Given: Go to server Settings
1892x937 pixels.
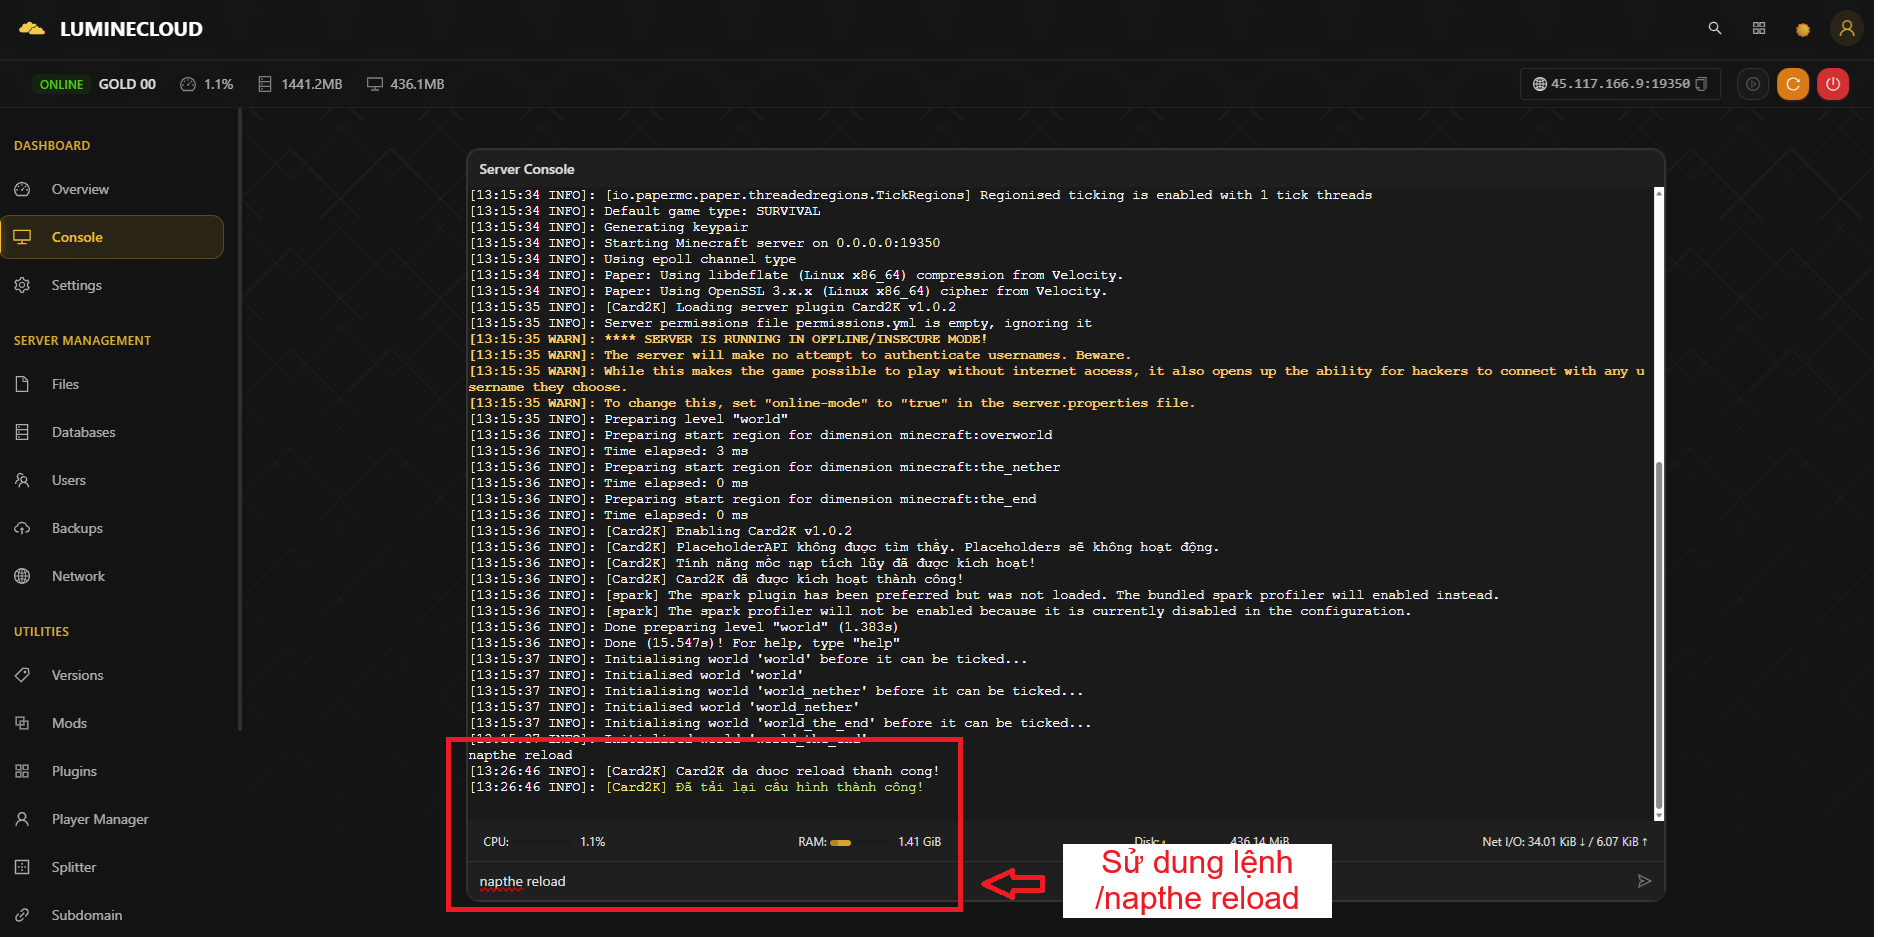Looking at the screenshot, I should point(77,285).
